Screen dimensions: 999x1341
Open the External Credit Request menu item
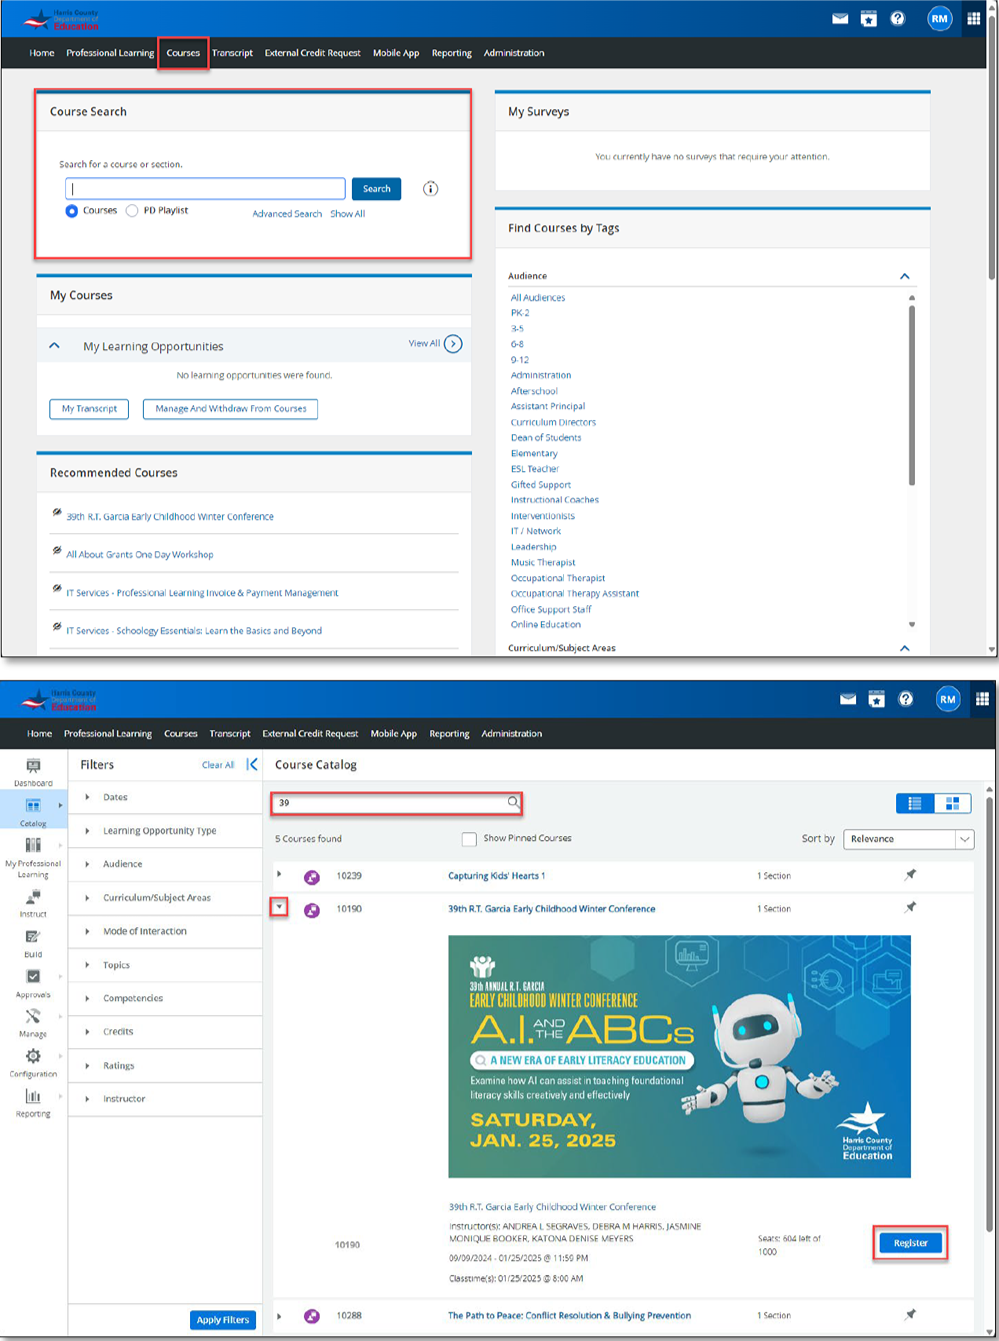pos(312,53)
